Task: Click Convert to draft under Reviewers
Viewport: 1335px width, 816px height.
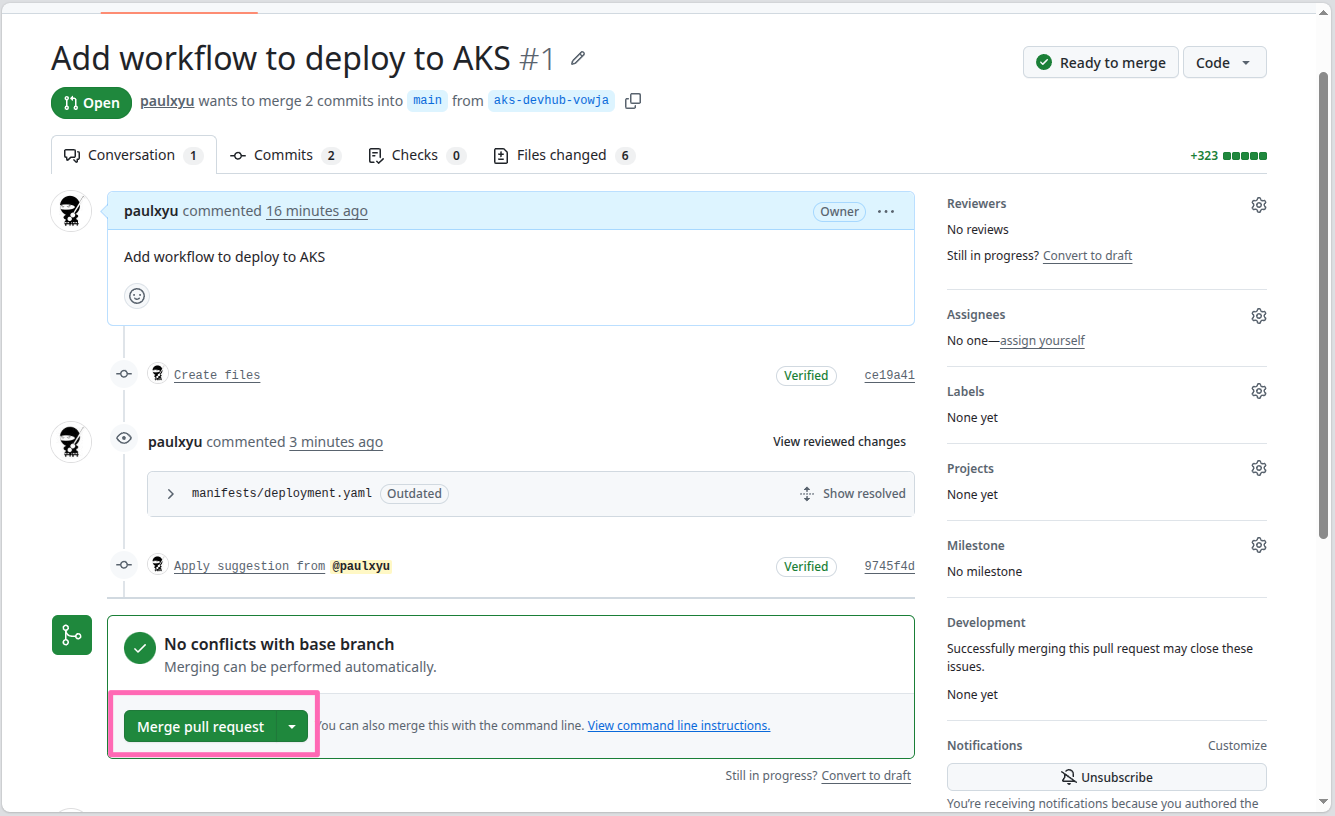Action: click(1088, 255)
